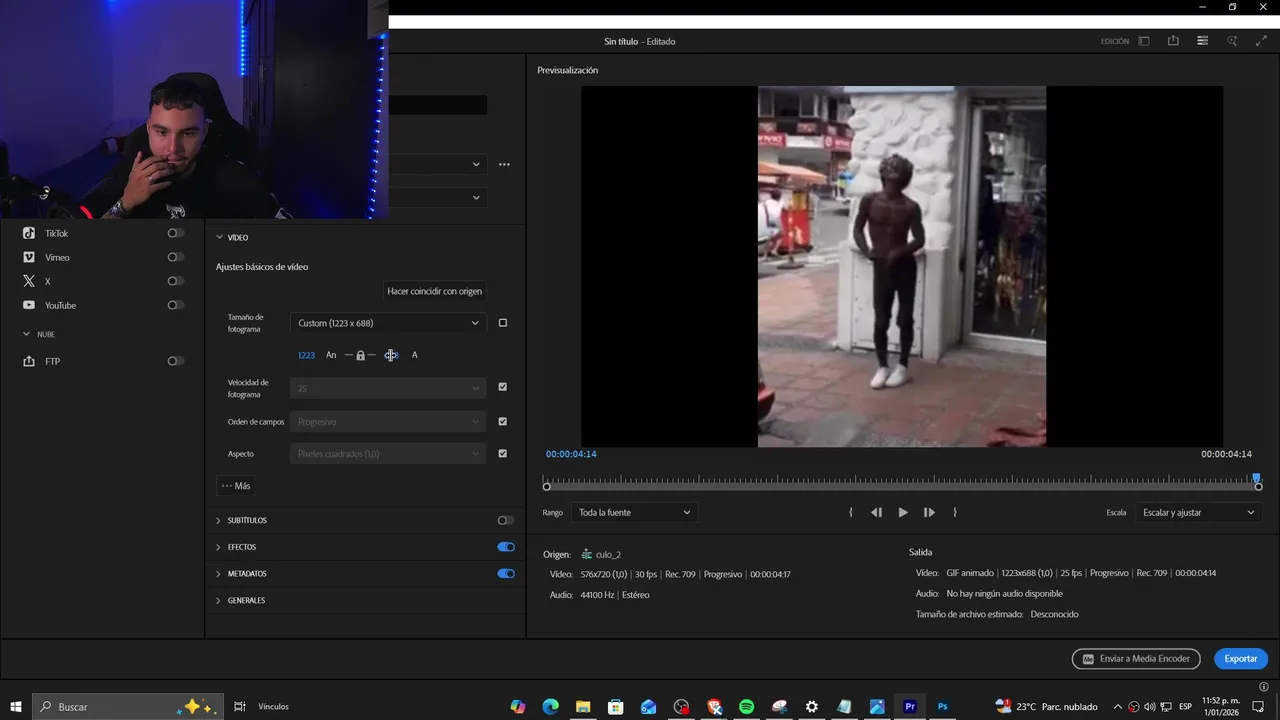The height and width of the screenshot is (720, 1280).
Task: Open the three-dot preset options menu
Action: pos(504,164)
